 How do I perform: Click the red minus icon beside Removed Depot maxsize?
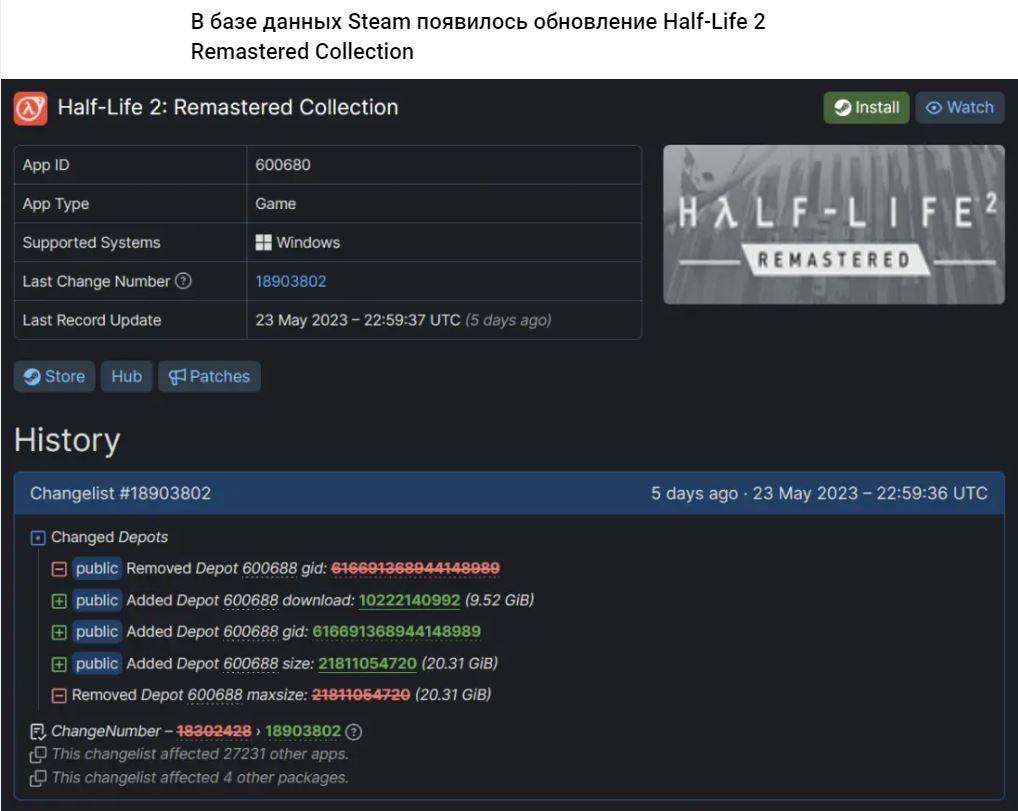59,695
